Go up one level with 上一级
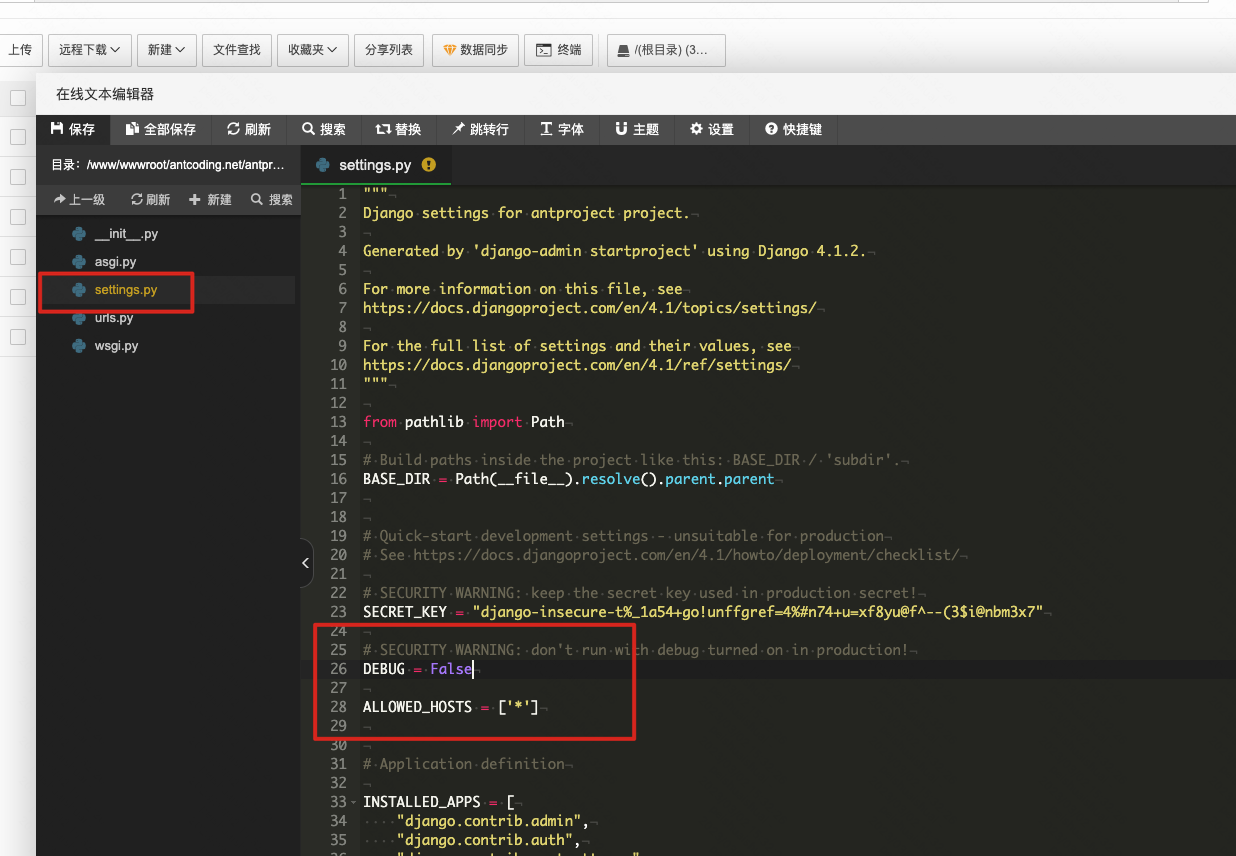The image size is (1236, 856). point(79,199)
